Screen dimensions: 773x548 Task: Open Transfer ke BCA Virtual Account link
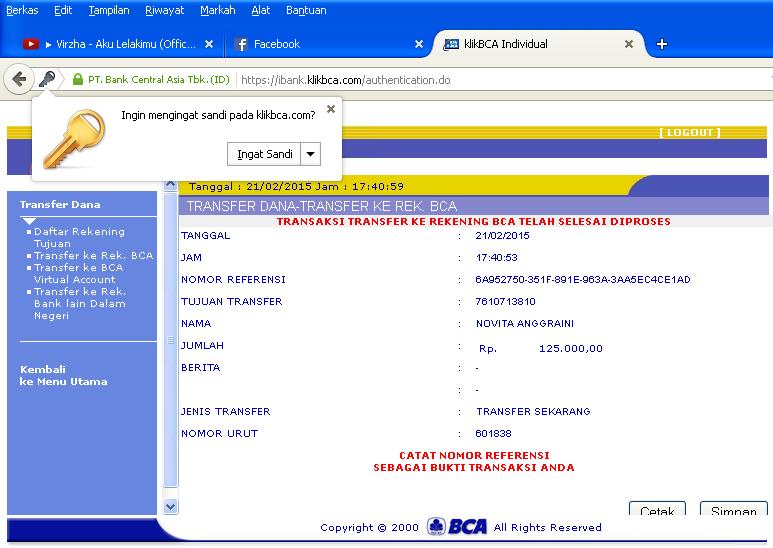(x=78, y=274)
